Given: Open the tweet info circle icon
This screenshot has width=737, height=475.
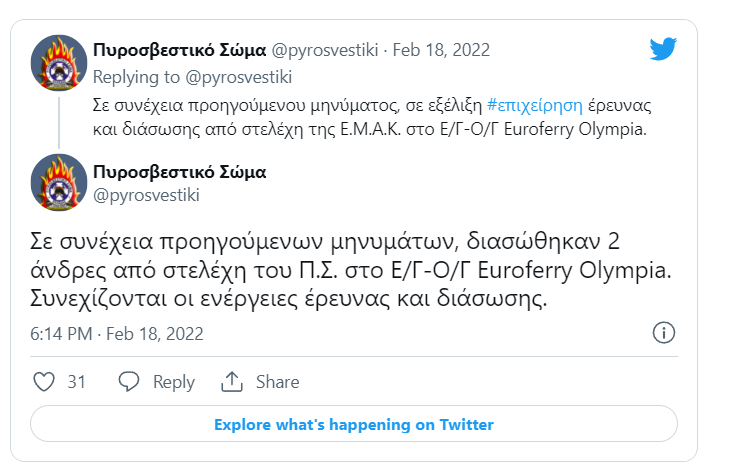Looking at the screenshot, I should click(663, 333).
